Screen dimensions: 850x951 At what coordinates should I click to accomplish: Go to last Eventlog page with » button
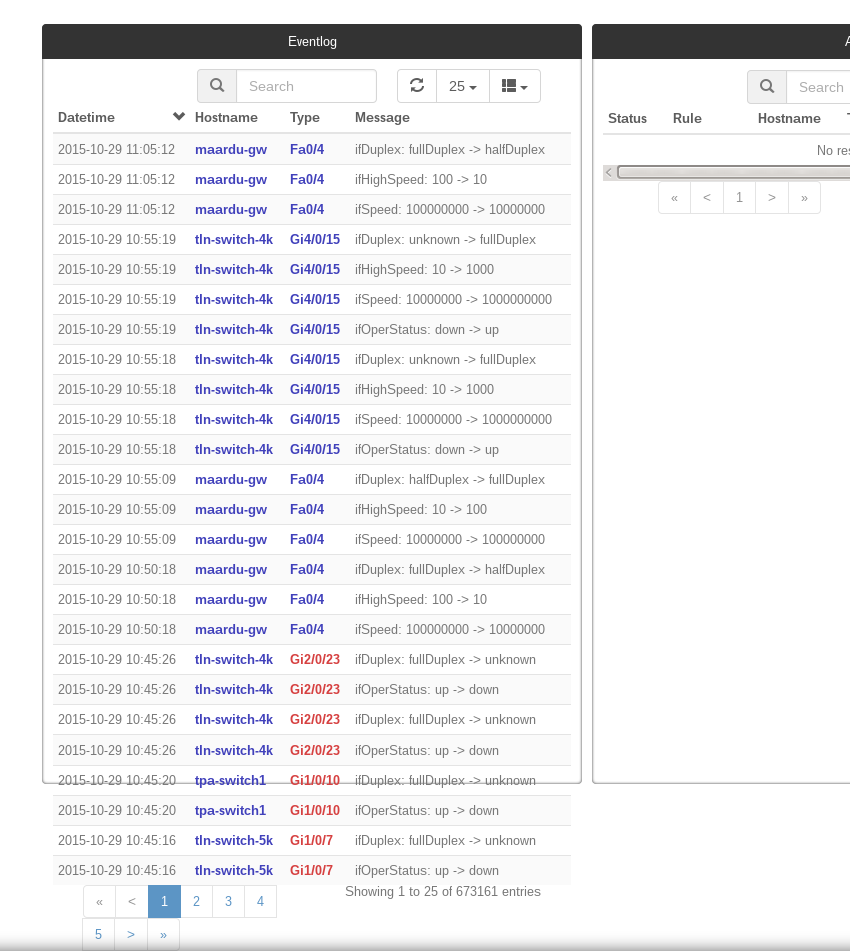click(163, 935)
